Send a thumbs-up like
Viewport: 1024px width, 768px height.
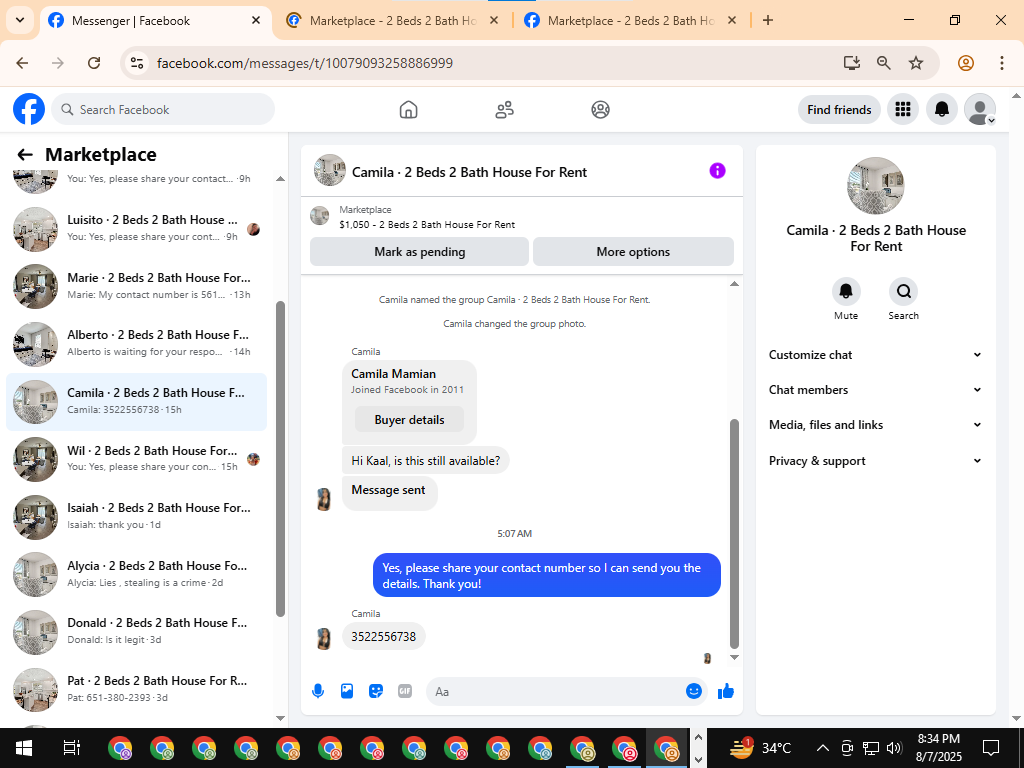pyautogui.click(x=726, y=691)
